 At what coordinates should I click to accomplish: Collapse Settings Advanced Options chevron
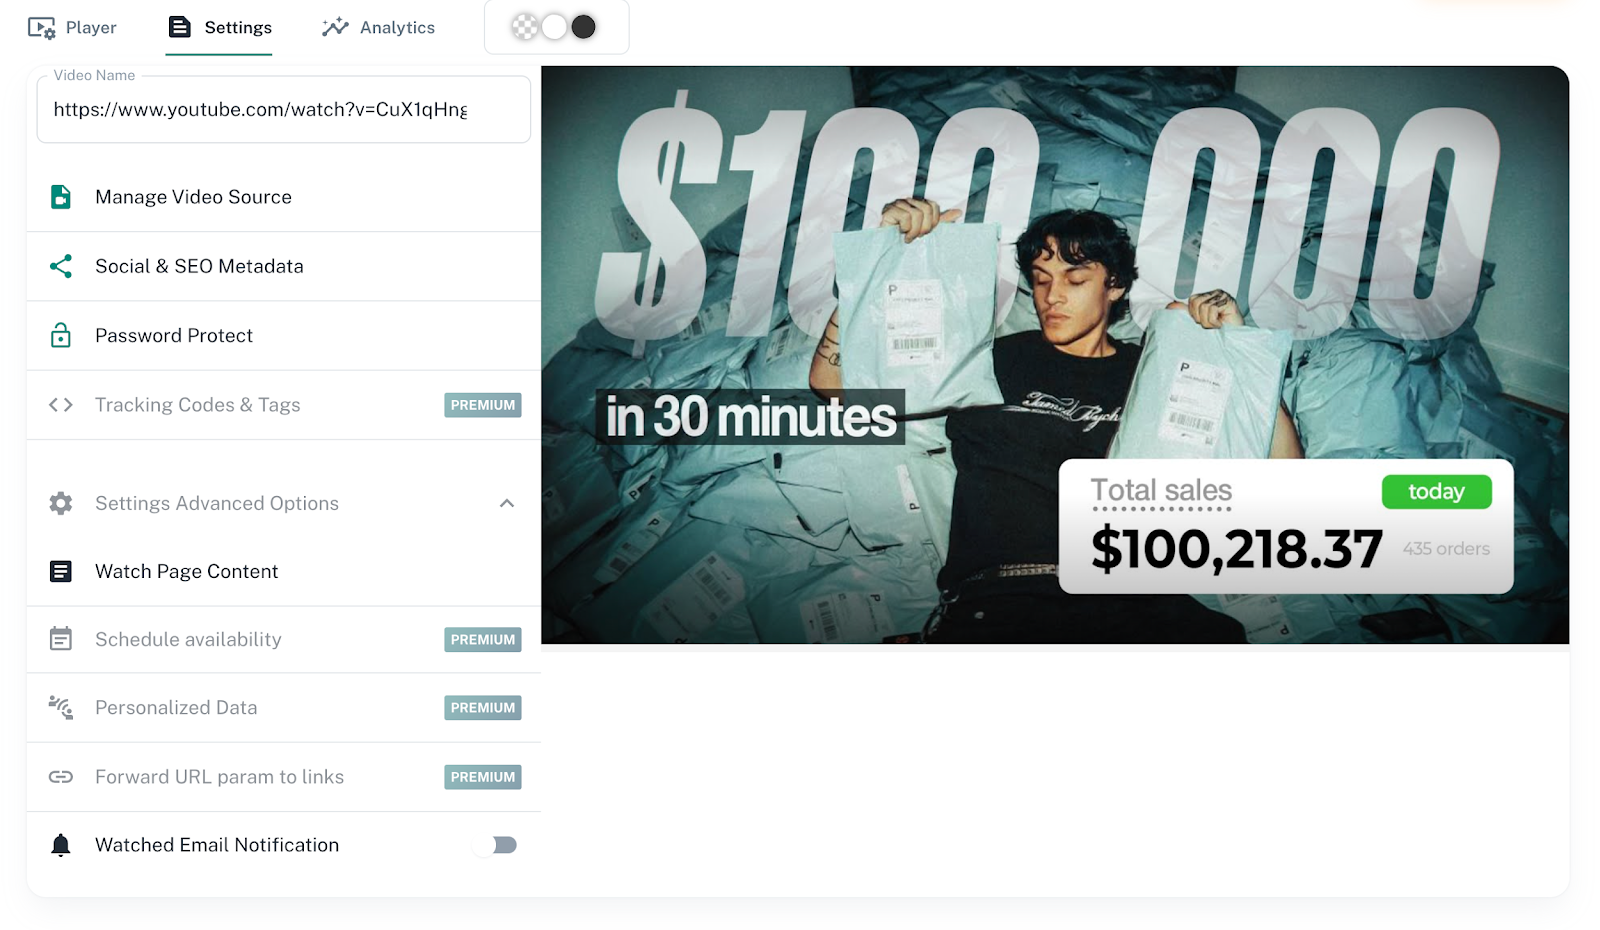tap(507, 503)
